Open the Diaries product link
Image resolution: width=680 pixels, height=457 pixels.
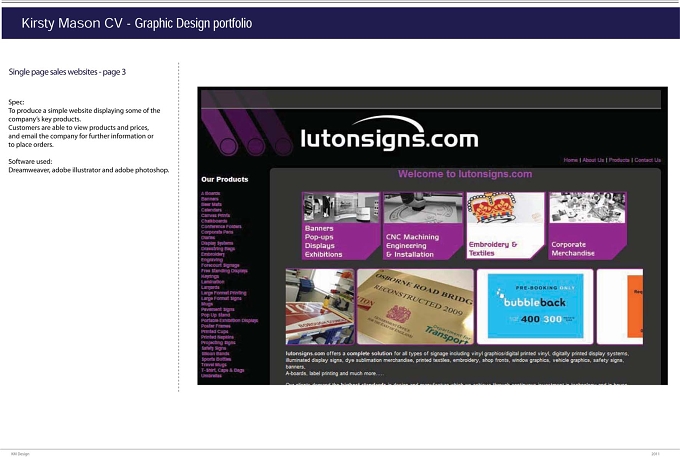208,238
